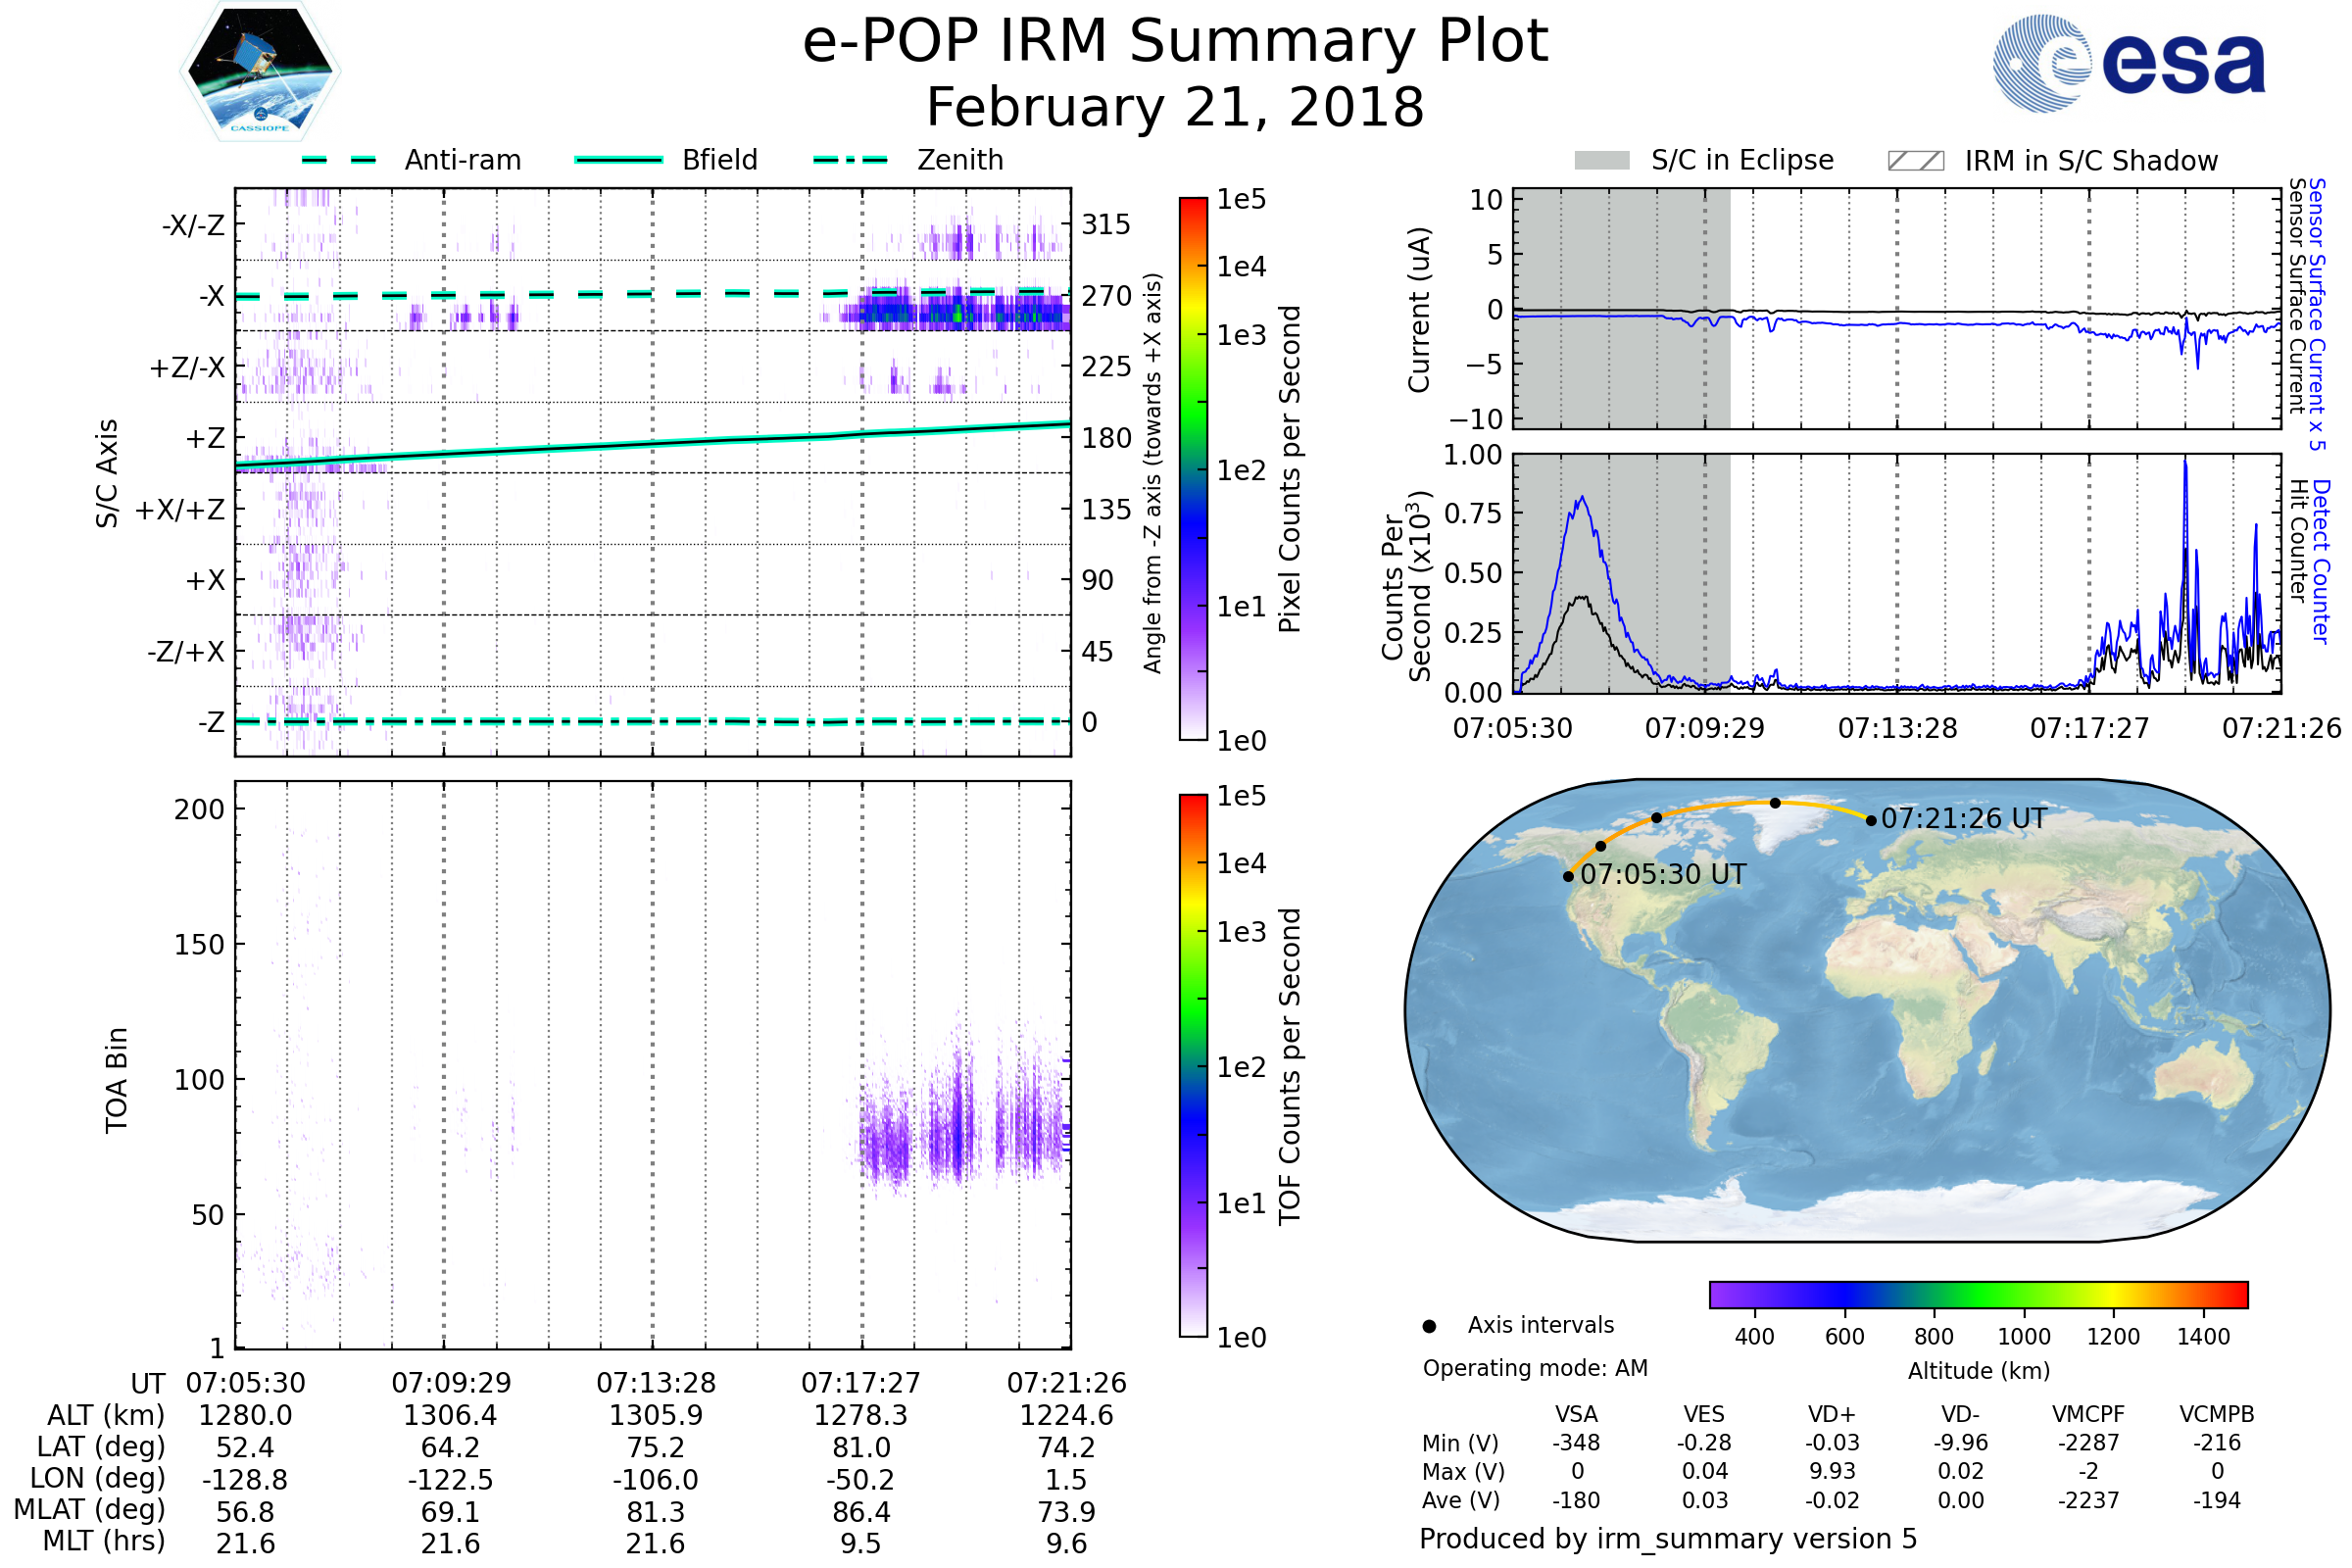Screen dimensions: 2352x1568
Task: Click the e-POP IRM Summary Plot title
Action: click(1175, 42)
